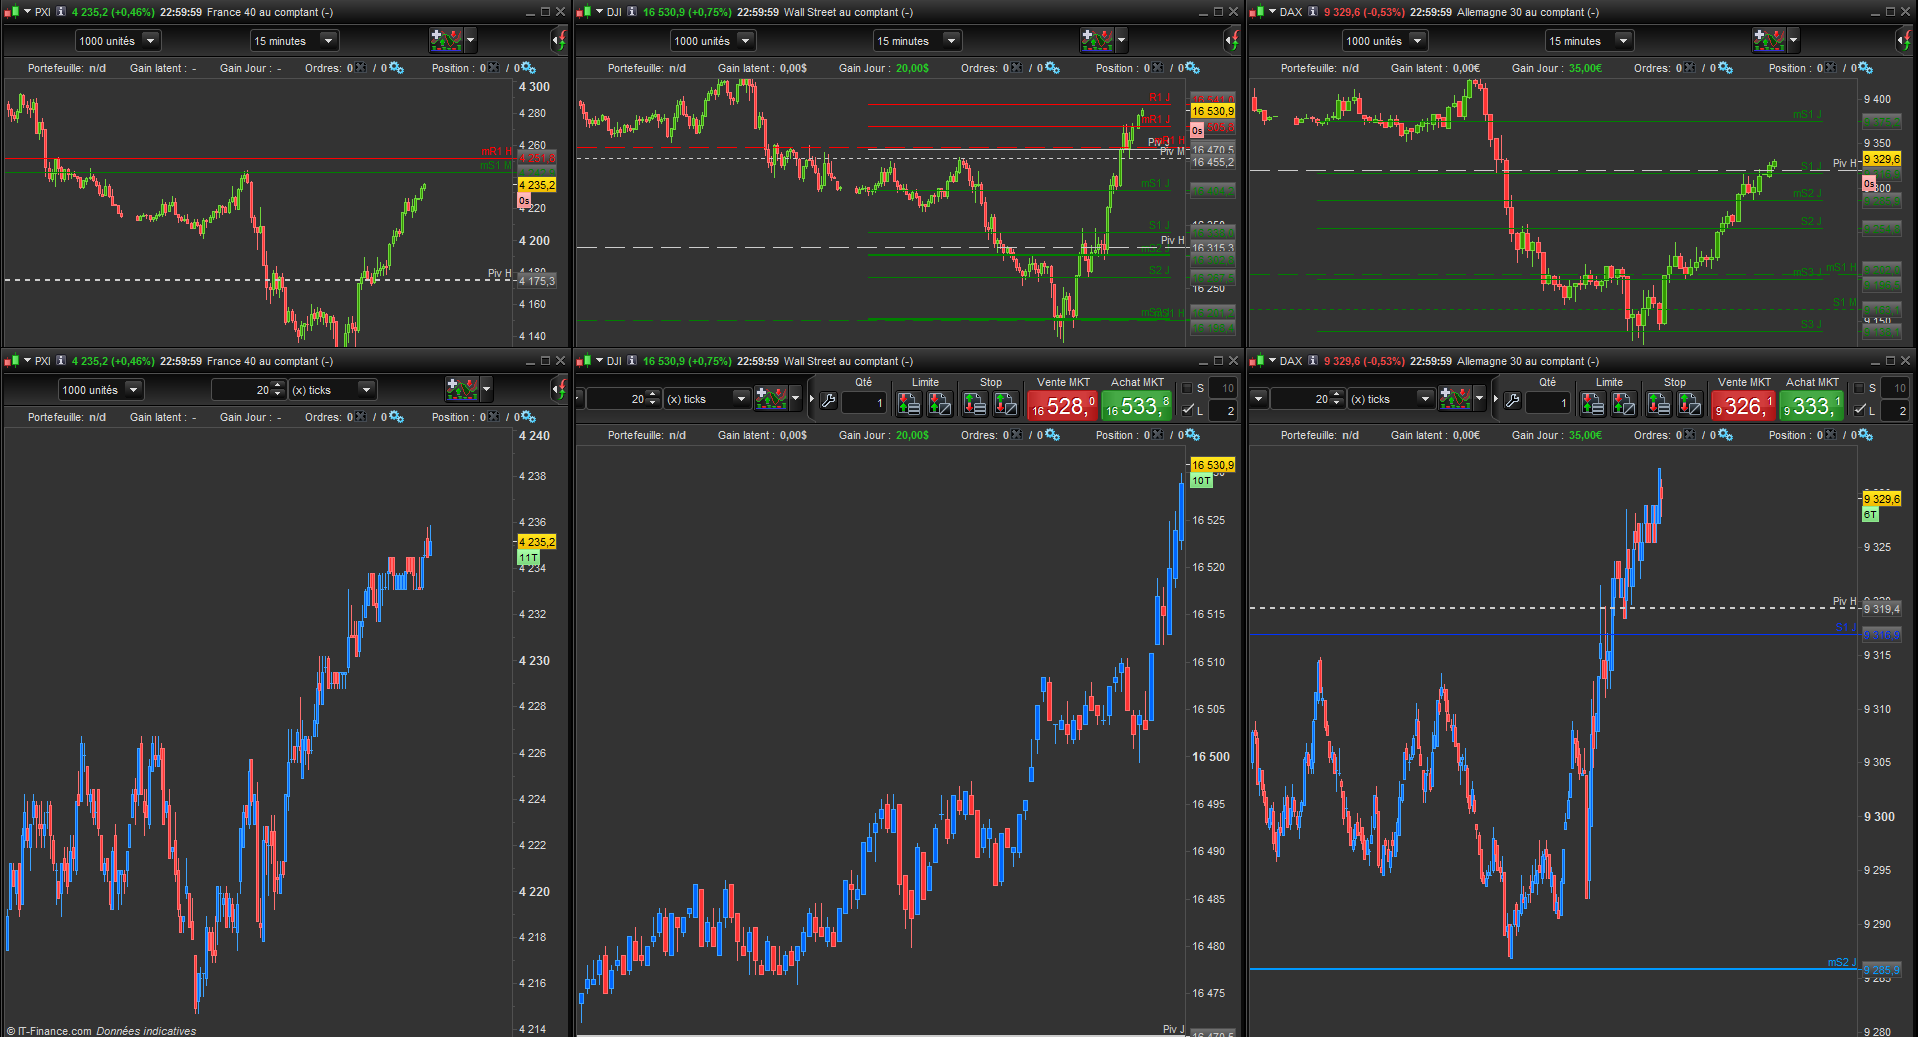Viewport: 1918px width, 1037px height.
Task: Open the (x) ticks dropdown on DJI chart
Action: tap(707, 399)
